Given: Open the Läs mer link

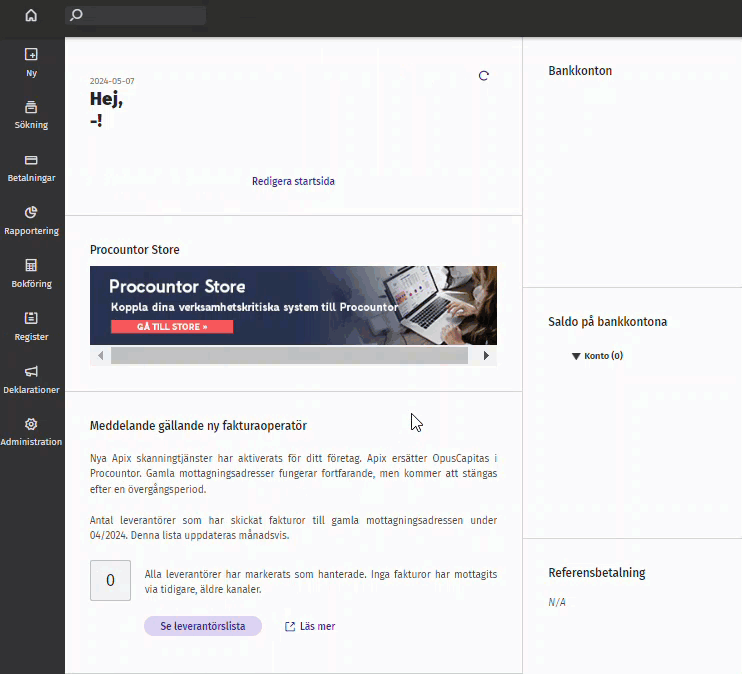Looking at the screenshot, I should [x=318, y=626].
